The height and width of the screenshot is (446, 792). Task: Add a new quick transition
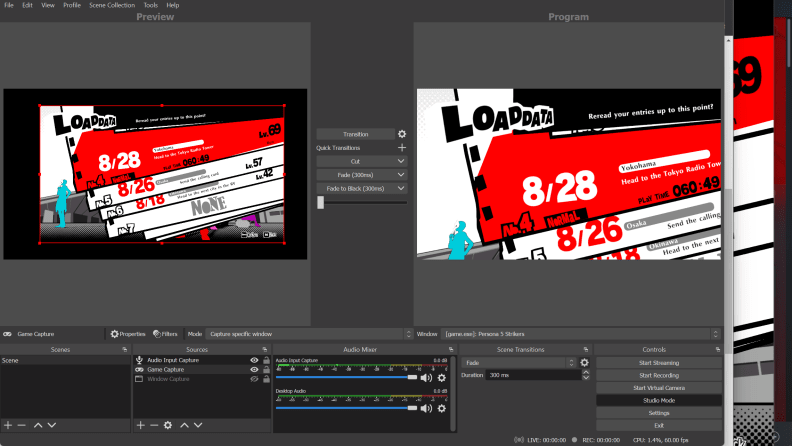402,147
